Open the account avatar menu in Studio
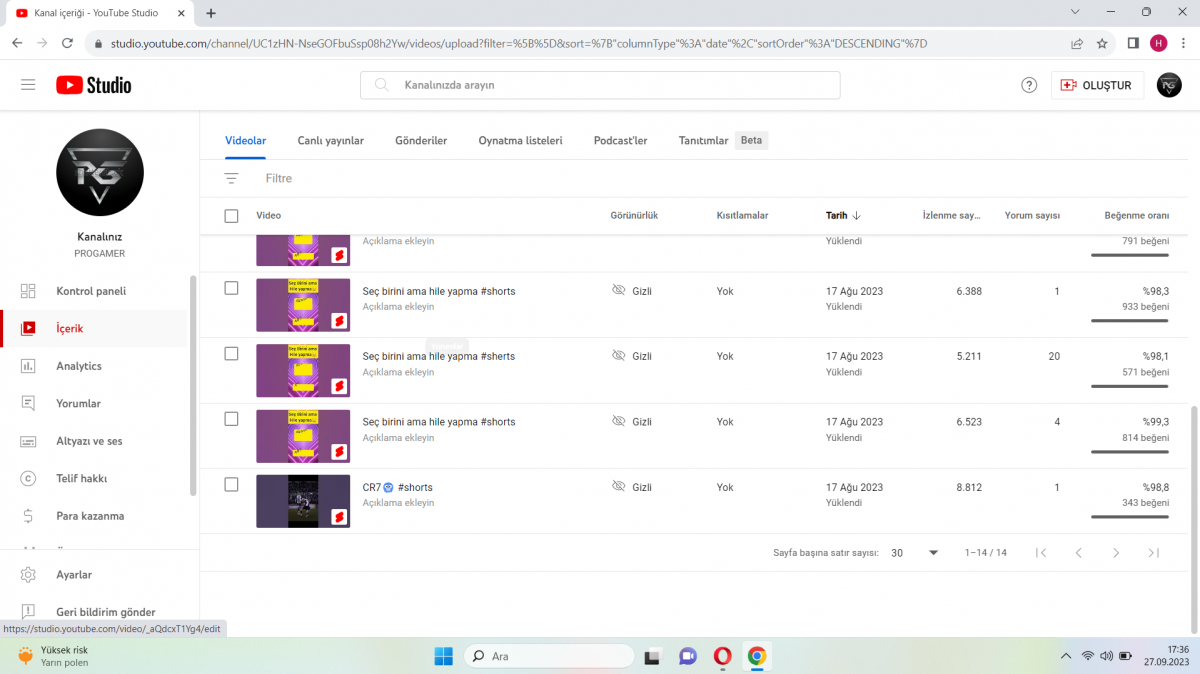Image resolution: width=1200 pixels, height=674 pixels. (x=1169, y=85)
